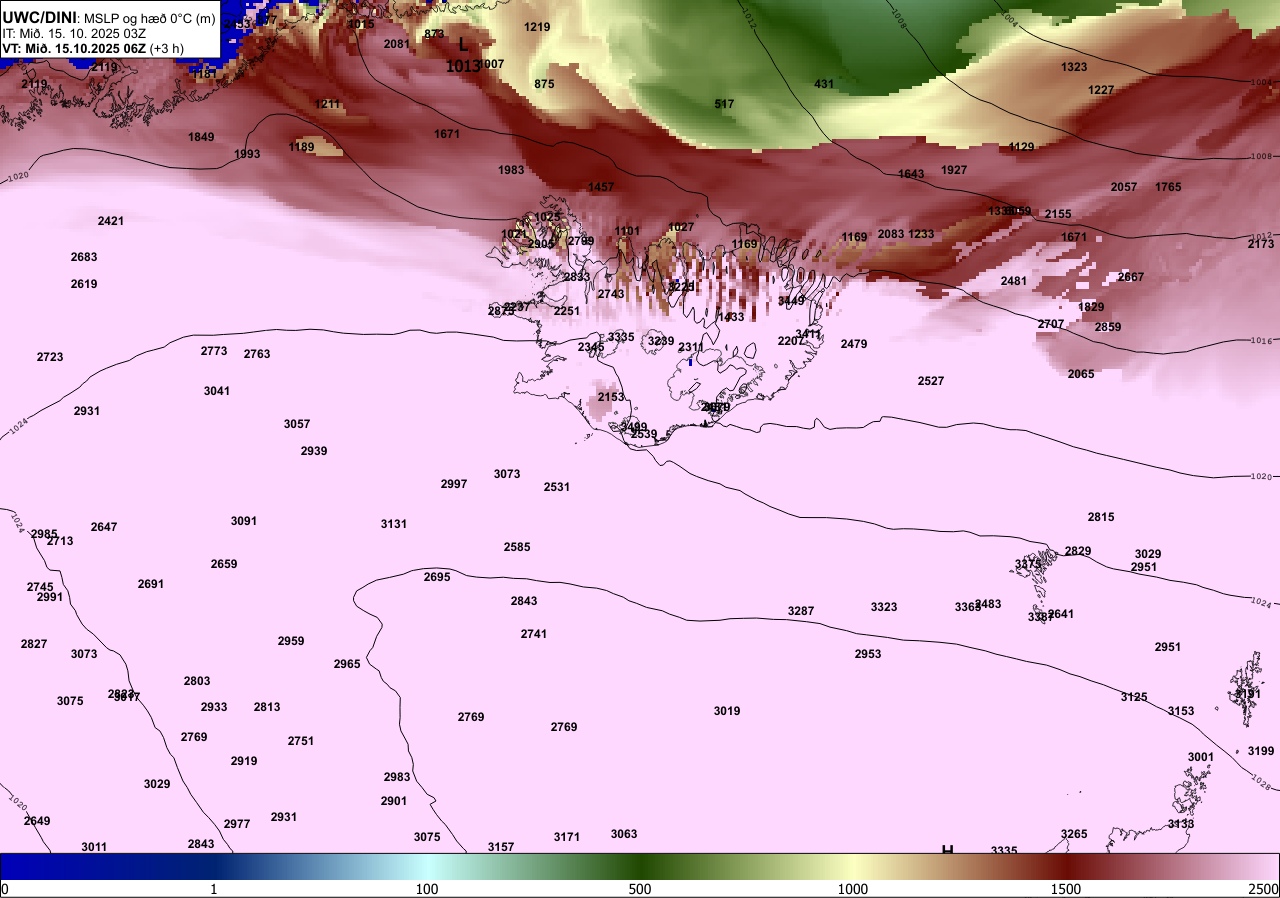
Task: Click the 500 tick label on the color scale
Action: 640,889
